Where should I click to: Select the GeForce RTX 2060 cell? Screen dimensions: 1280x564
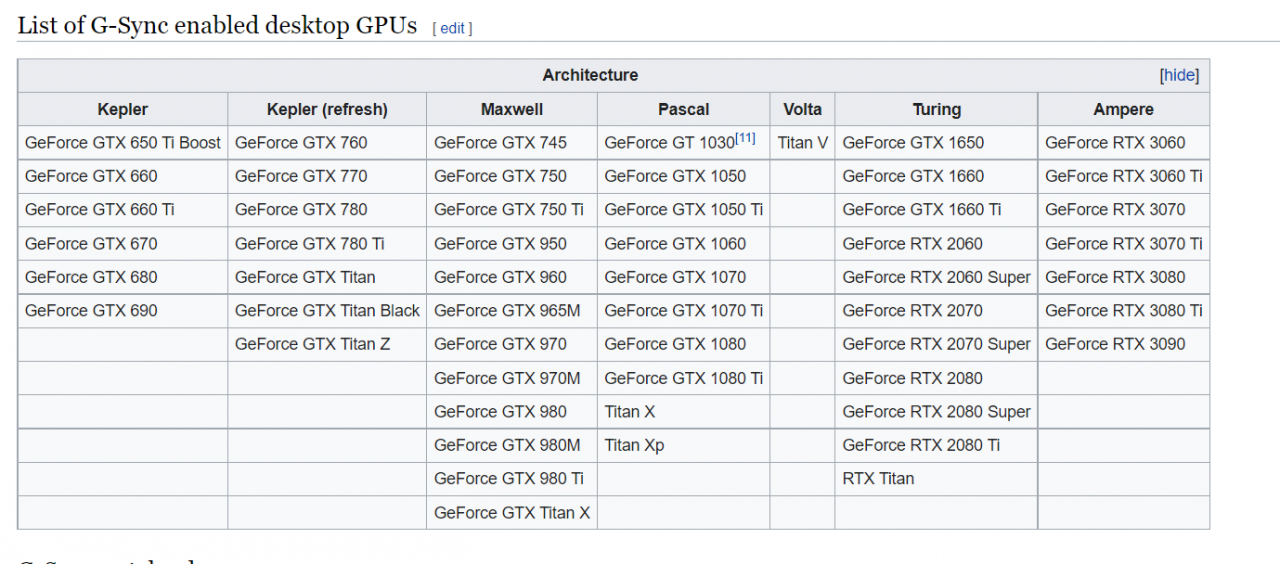[x=937, y=243]
